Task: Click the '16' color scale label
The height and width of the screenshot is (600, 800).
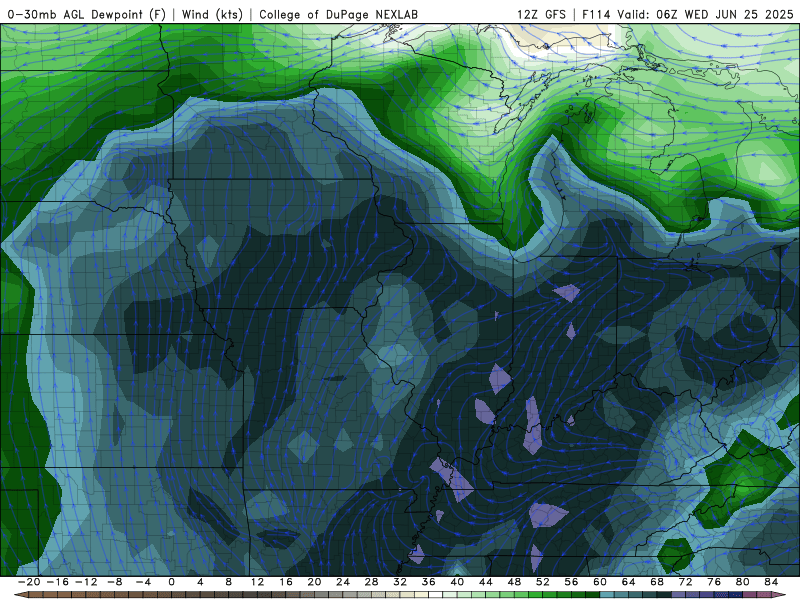Action: (x=286, y=582)
